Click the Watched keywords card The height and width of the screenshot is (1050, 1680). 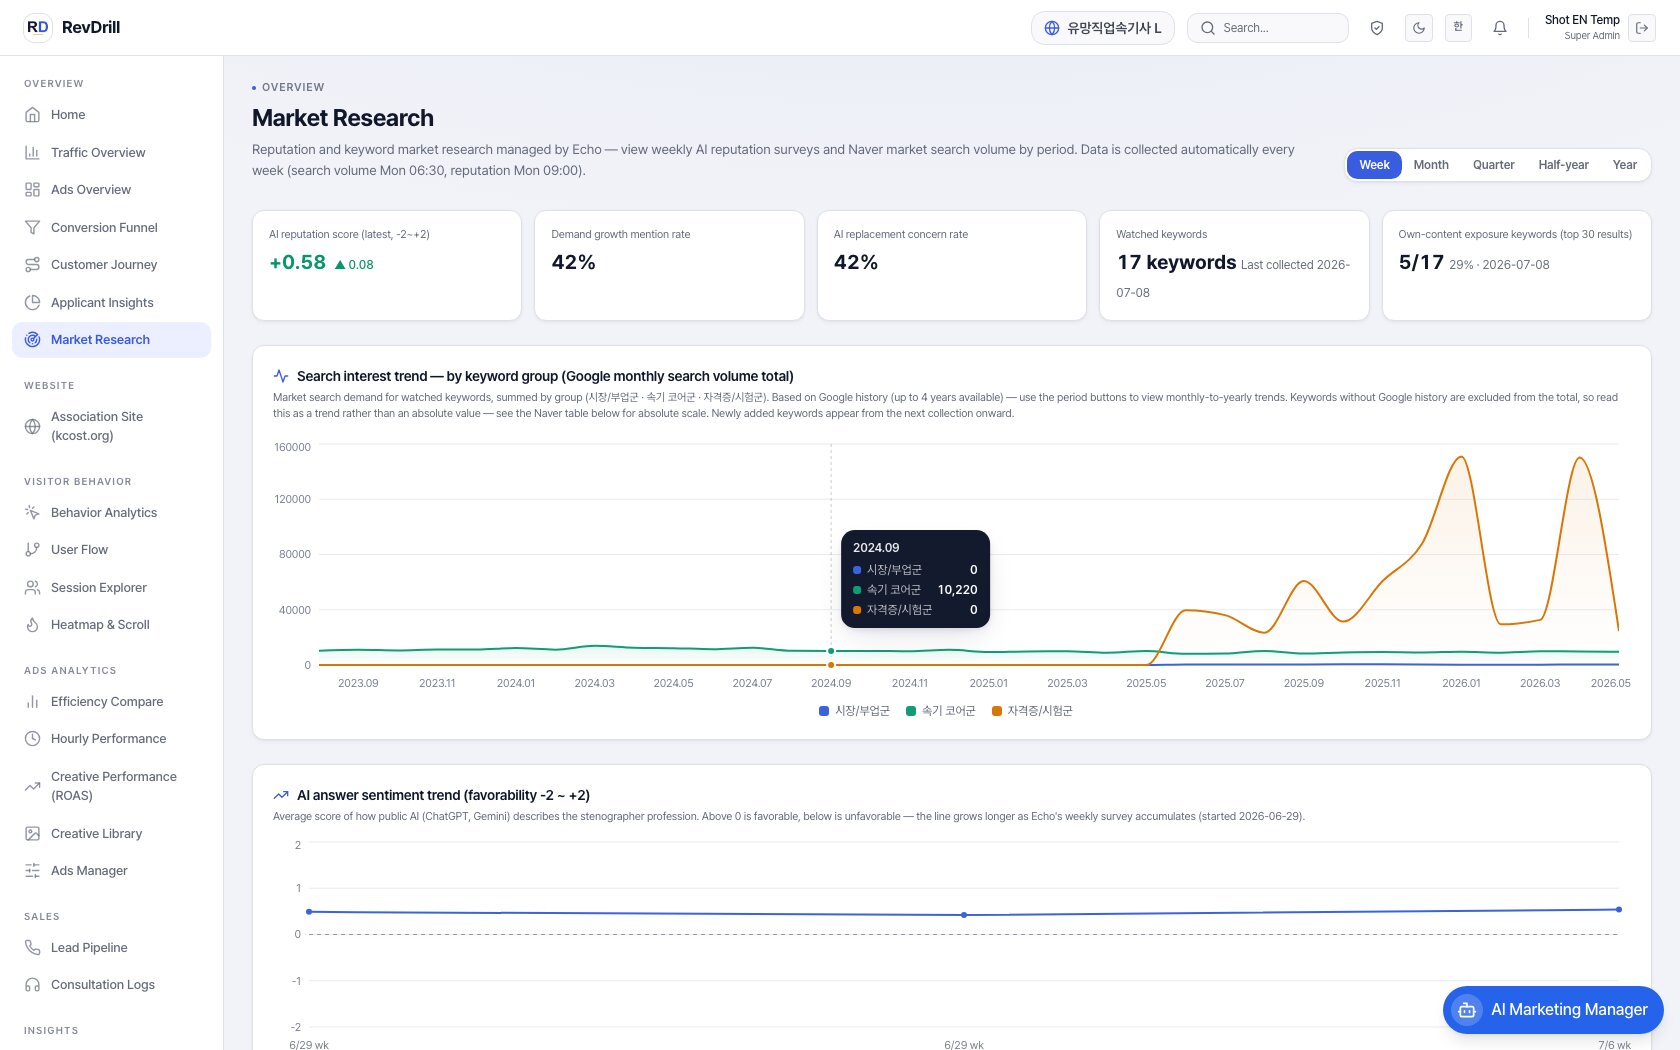pos(1234,265)
